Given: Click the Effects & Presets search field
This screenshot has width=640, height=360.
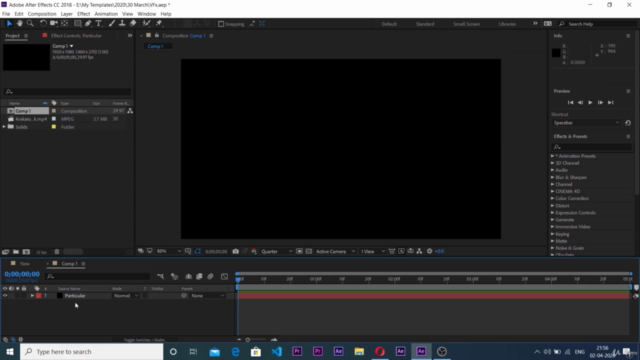Looking at the screenshot, I should tap(591, 147).
